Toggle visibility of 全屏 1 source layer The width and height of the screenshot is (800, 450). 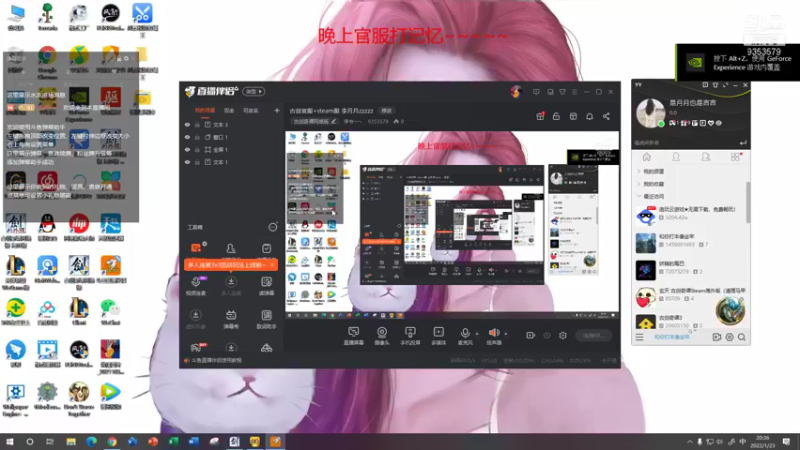(x=187, y=149)
